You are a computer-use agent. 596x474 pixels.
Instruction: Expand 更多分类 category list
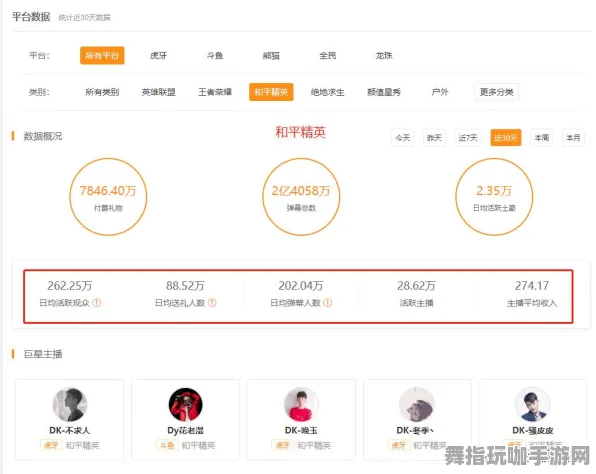point(496,92)
